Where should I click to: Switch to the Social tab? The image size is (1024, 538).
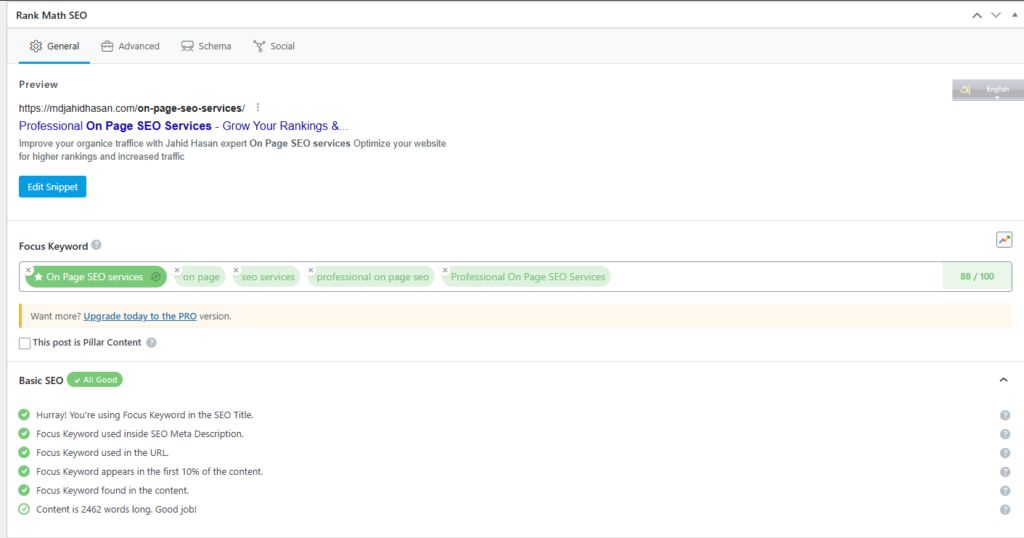[x=274, y=46]
